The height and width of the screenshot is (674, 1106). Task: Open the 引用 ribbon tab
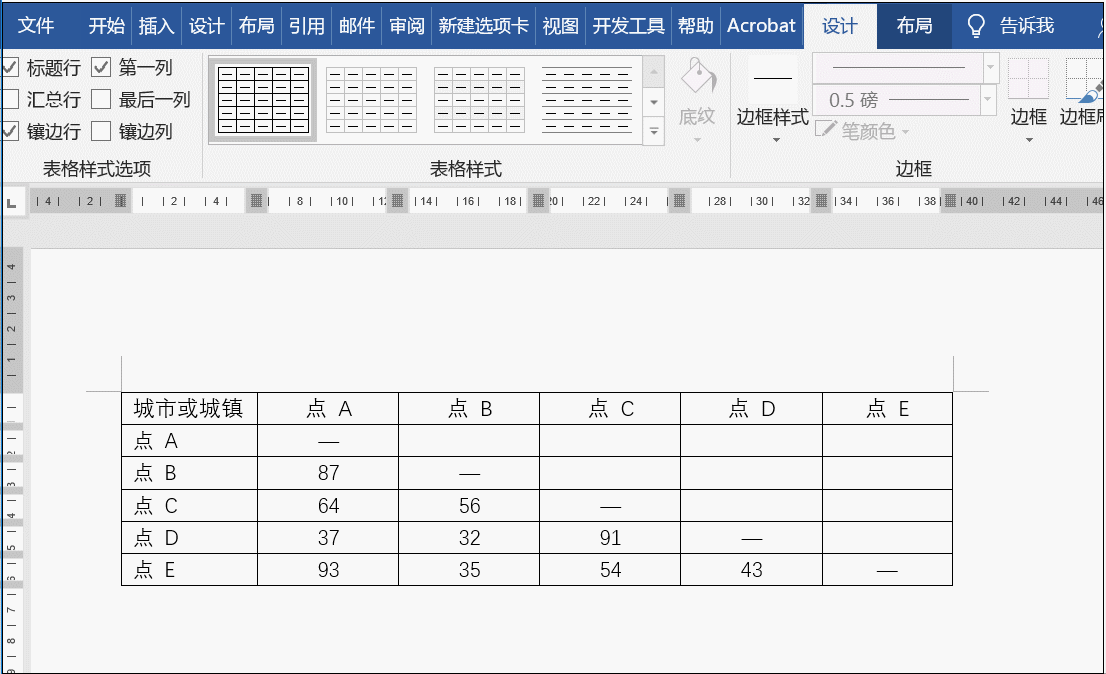307,26
